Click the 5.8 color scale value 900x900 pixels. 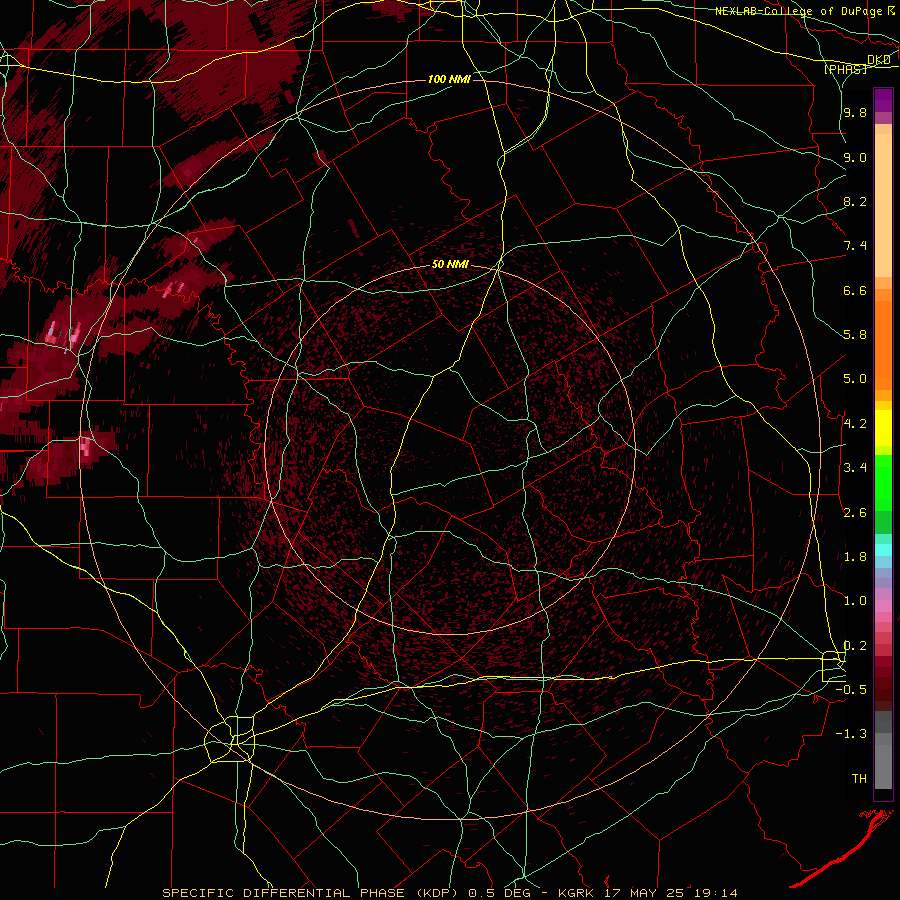point(855,335)
